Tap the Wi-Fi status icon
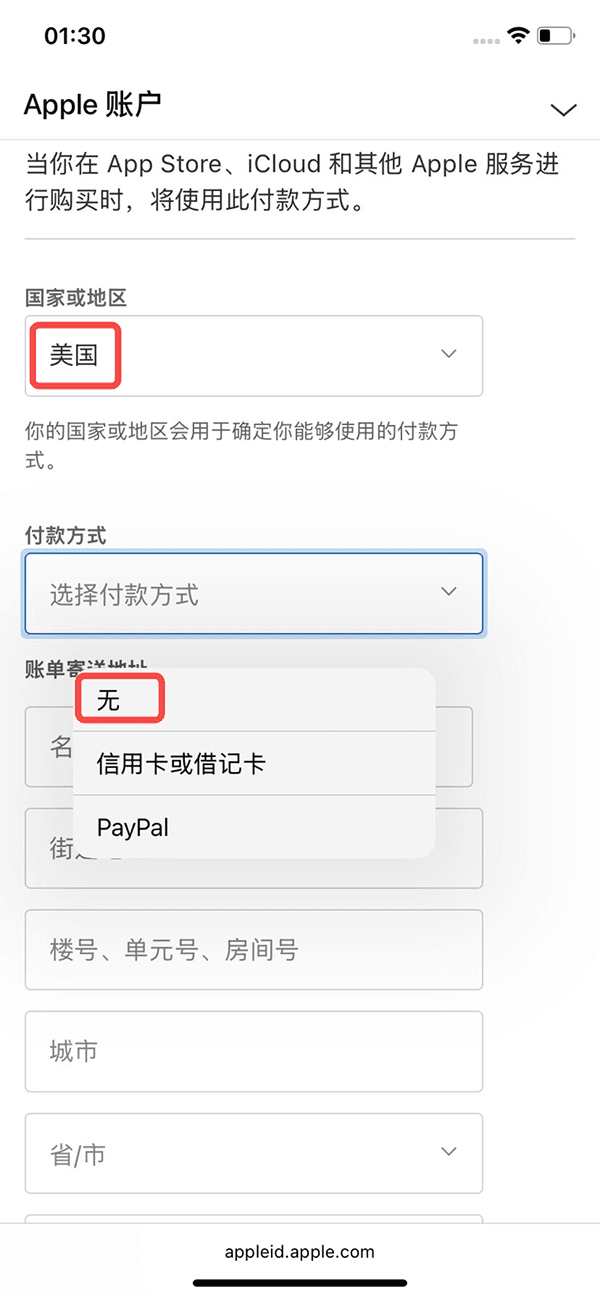Image resolution: width=600 pixels, height=1298 pixels. (x=518, y=36)
